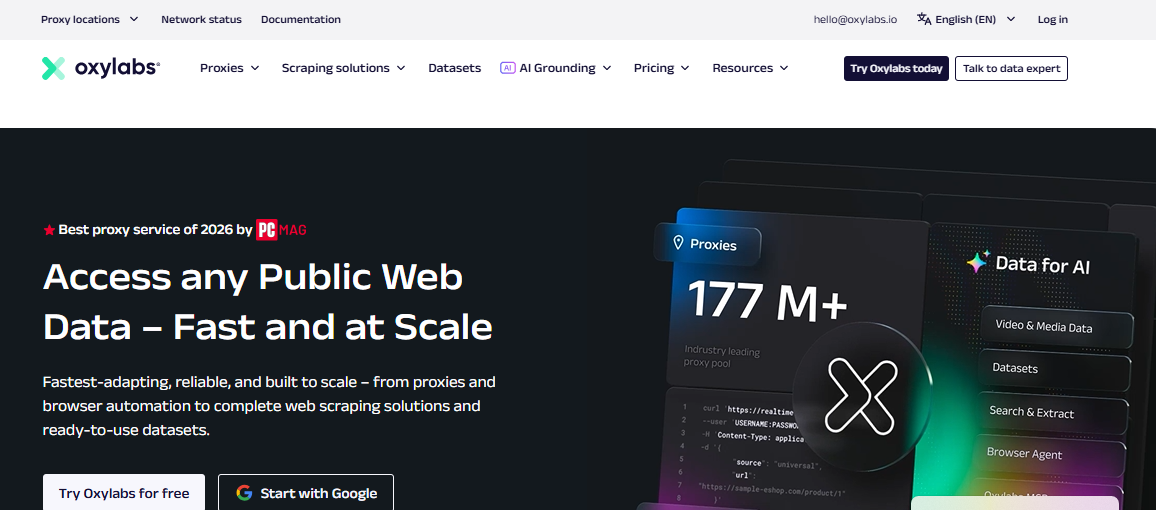Expand the Pricing menu
Viewport: 1156px width, 510px height.
(x=661, y=68)
